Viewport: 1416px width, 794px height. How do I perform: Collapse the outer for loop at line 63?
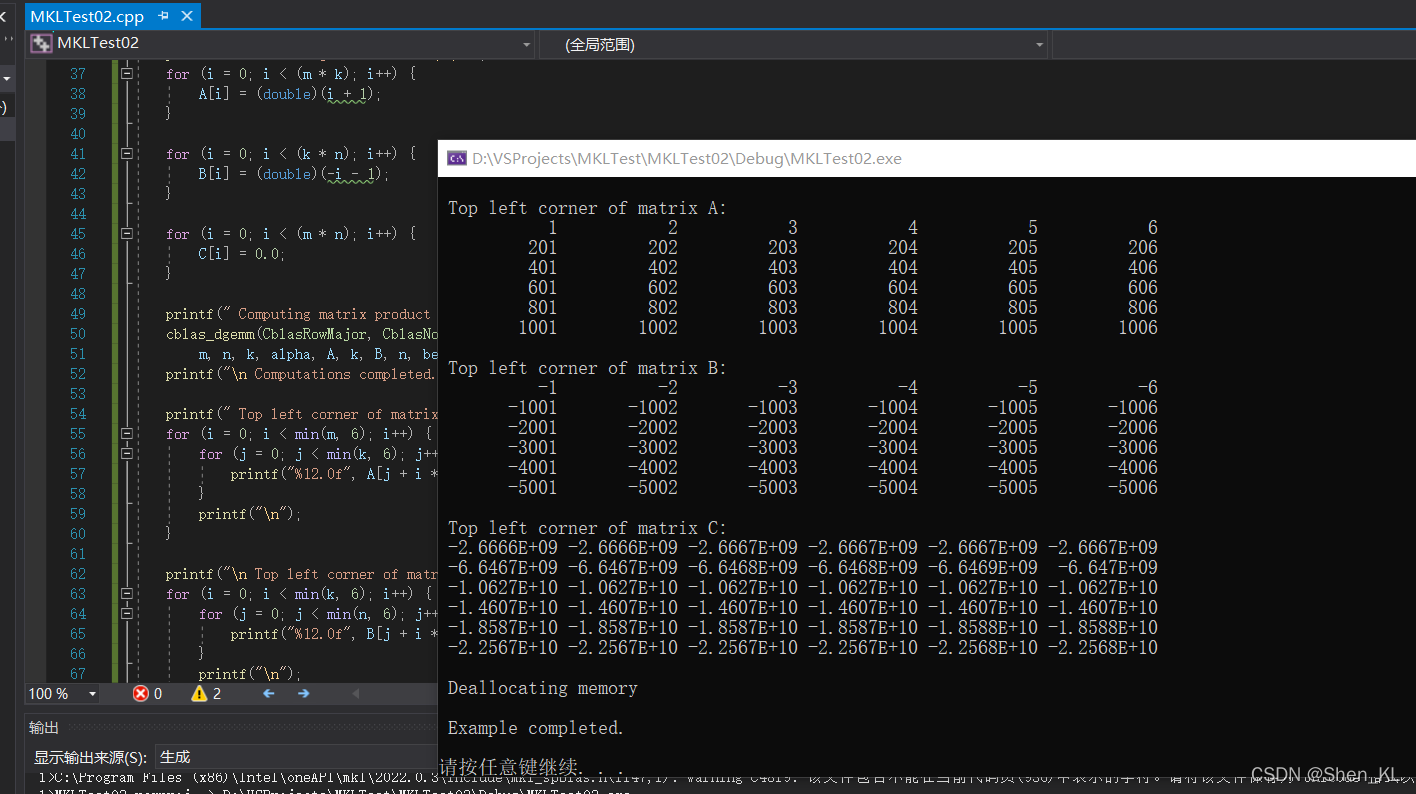click(127, 594)
